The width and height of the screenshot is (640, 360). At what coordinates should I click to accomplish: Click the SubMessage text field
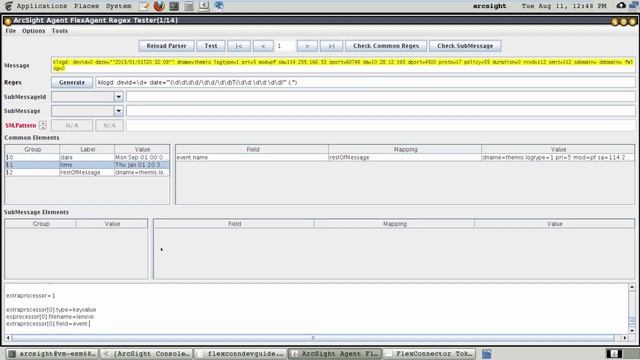(380, 111)
